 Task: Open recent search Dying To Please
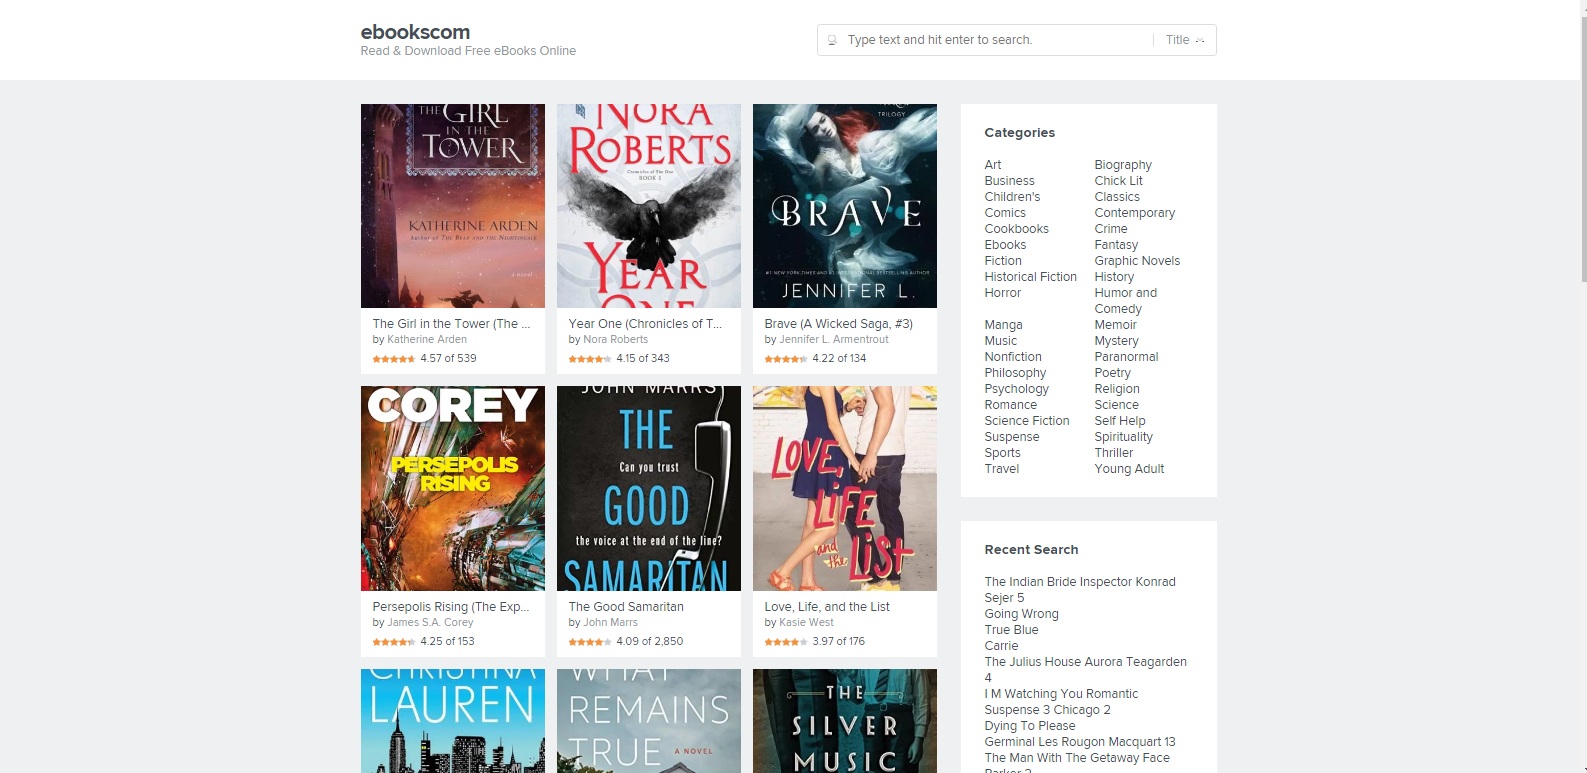[x=1029, y=726]
